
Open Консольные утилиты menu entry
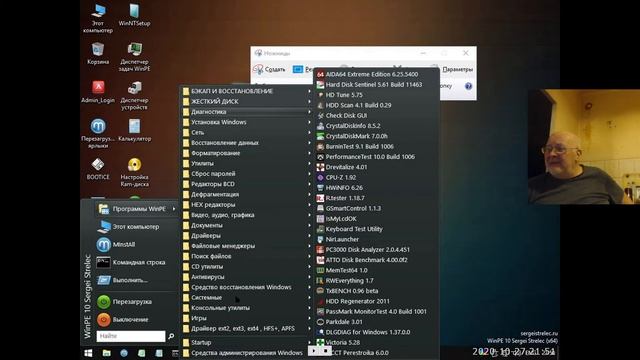[x=247, y=308]
